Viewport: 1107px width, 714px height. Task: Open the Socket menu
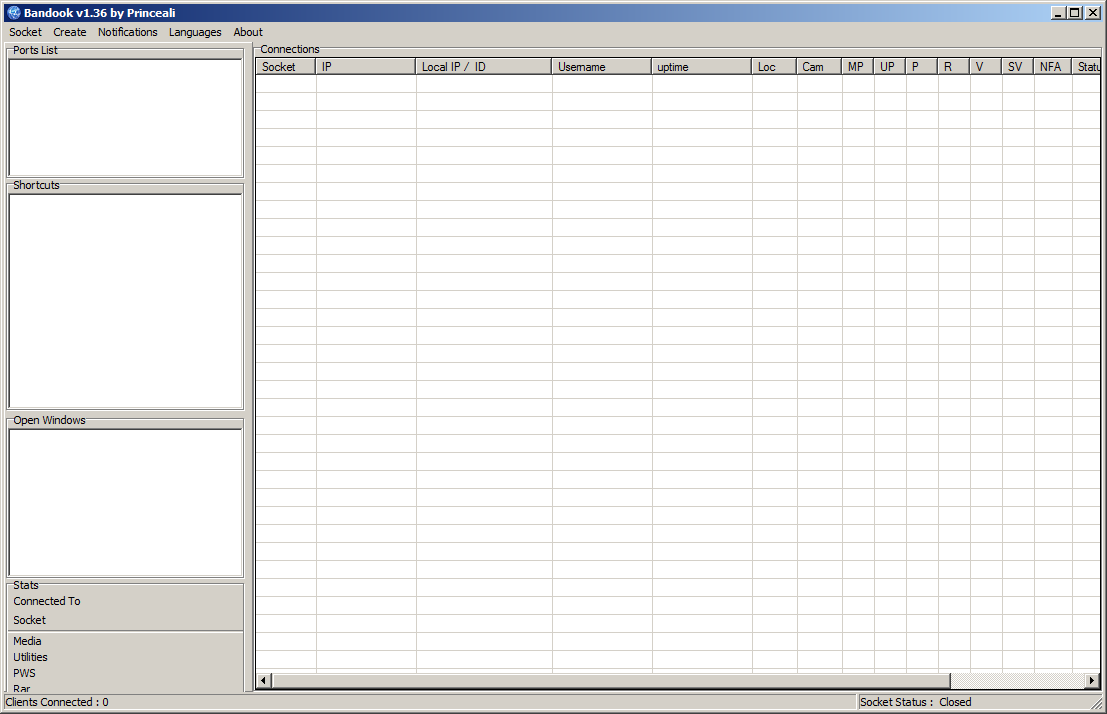click(25, 32)
